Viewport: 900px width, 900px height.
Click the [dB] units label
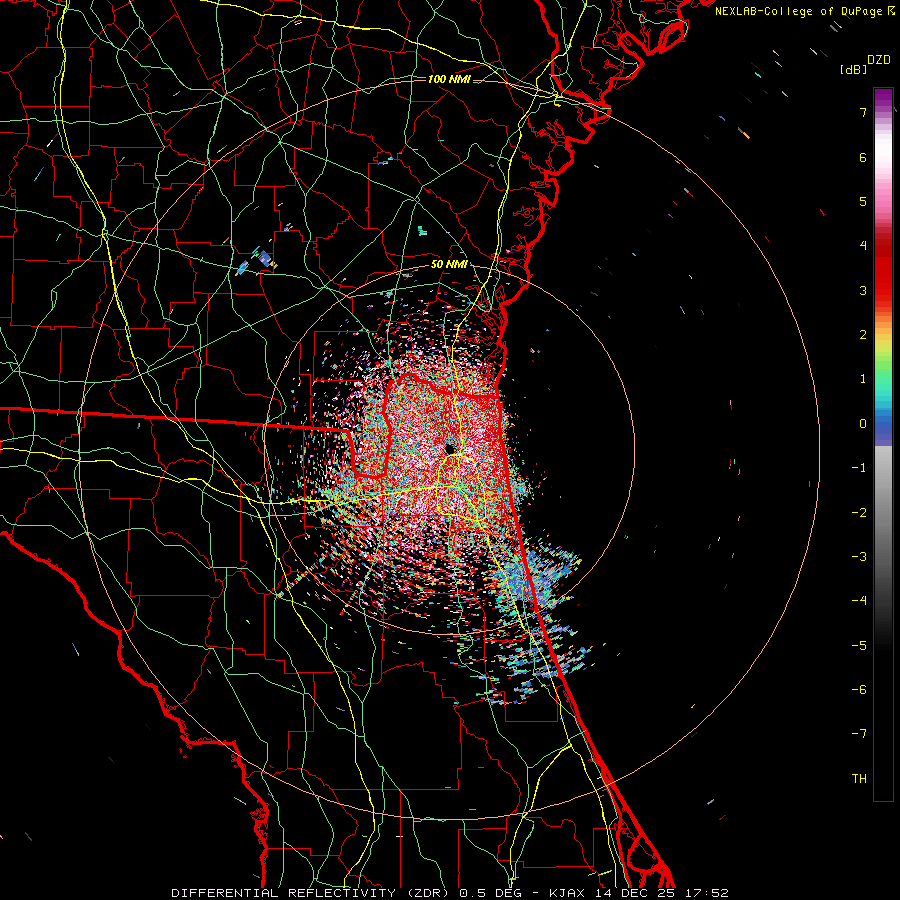(x=853, y=69)
